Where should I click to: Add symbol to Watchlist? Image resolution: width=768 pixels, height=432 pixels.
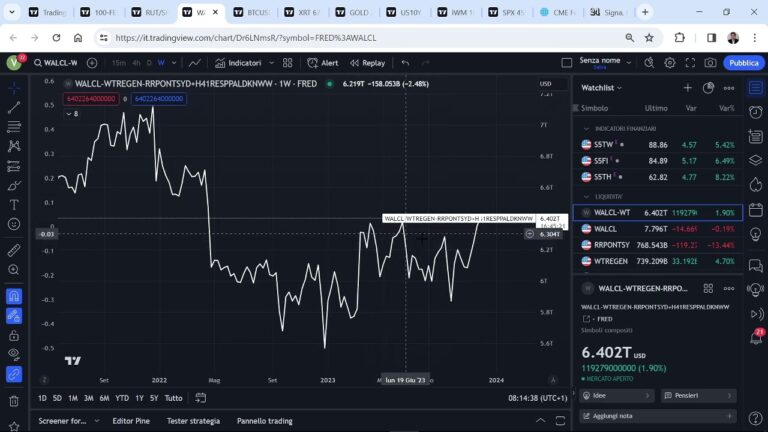point(688,88)
